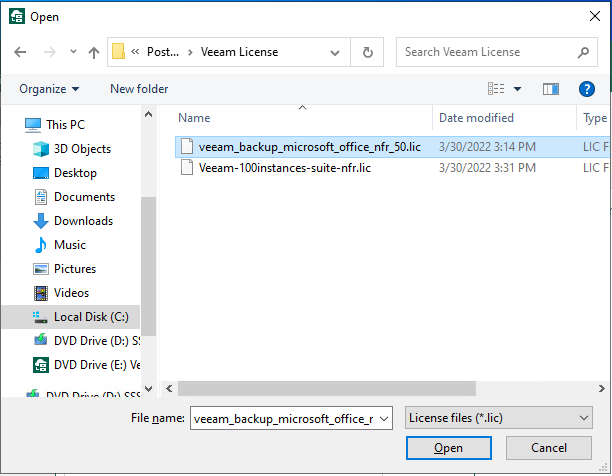Click sidebar scrollbar down arrow
The height and width of the screenshot is (476, 612).
(148, 389)
